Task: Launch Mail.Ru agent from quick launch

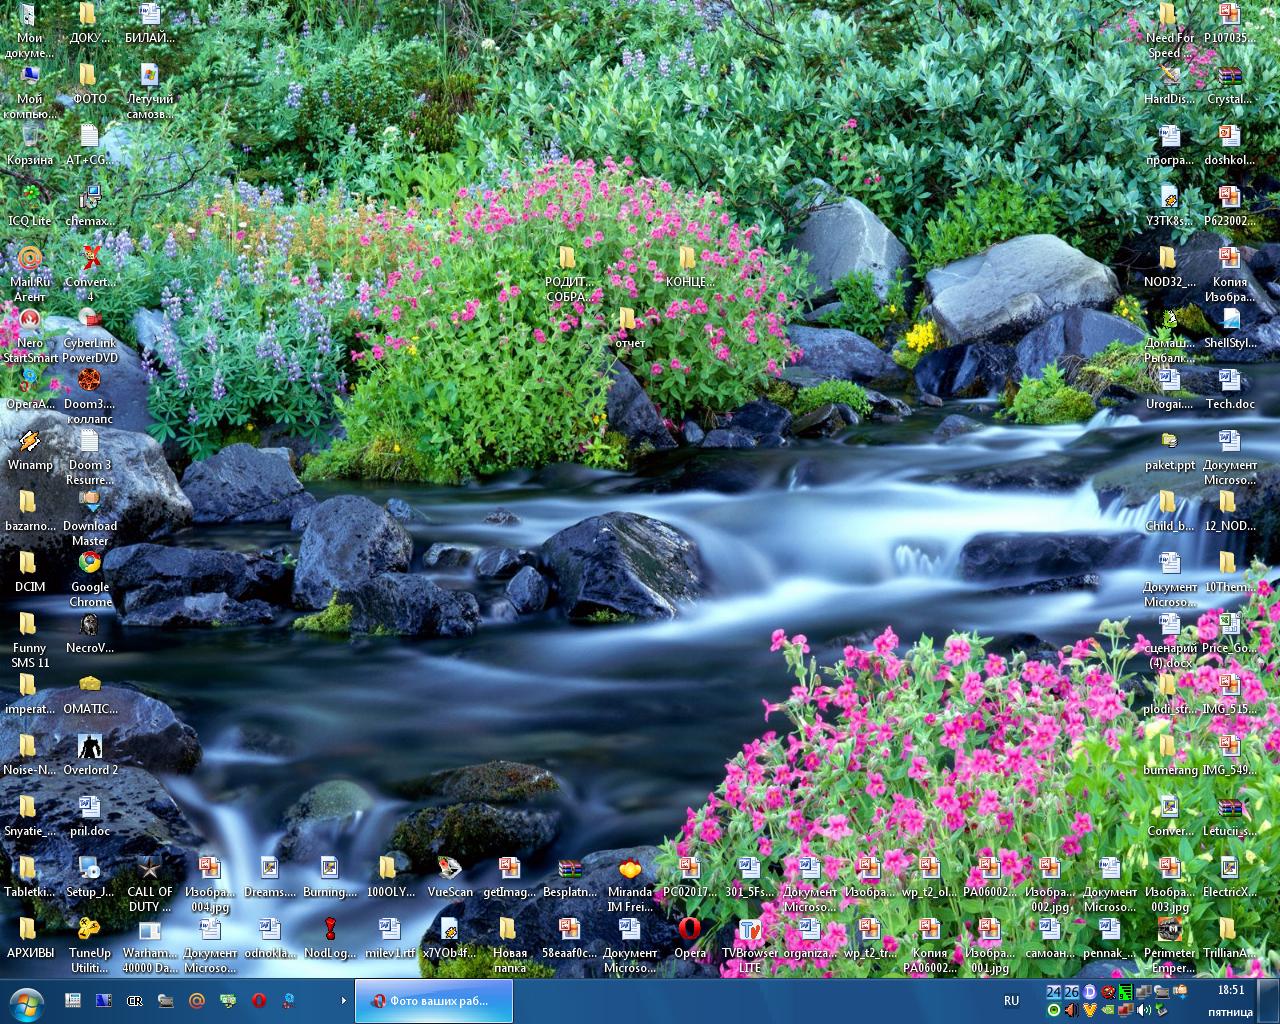Action: (x=196, y=1000)
